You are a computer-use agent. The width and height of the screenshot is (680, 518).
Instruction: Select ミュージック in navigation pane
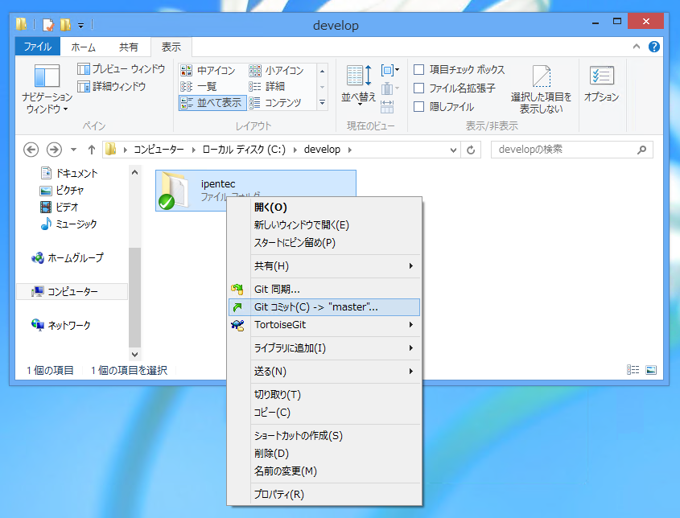coord(69,224)
